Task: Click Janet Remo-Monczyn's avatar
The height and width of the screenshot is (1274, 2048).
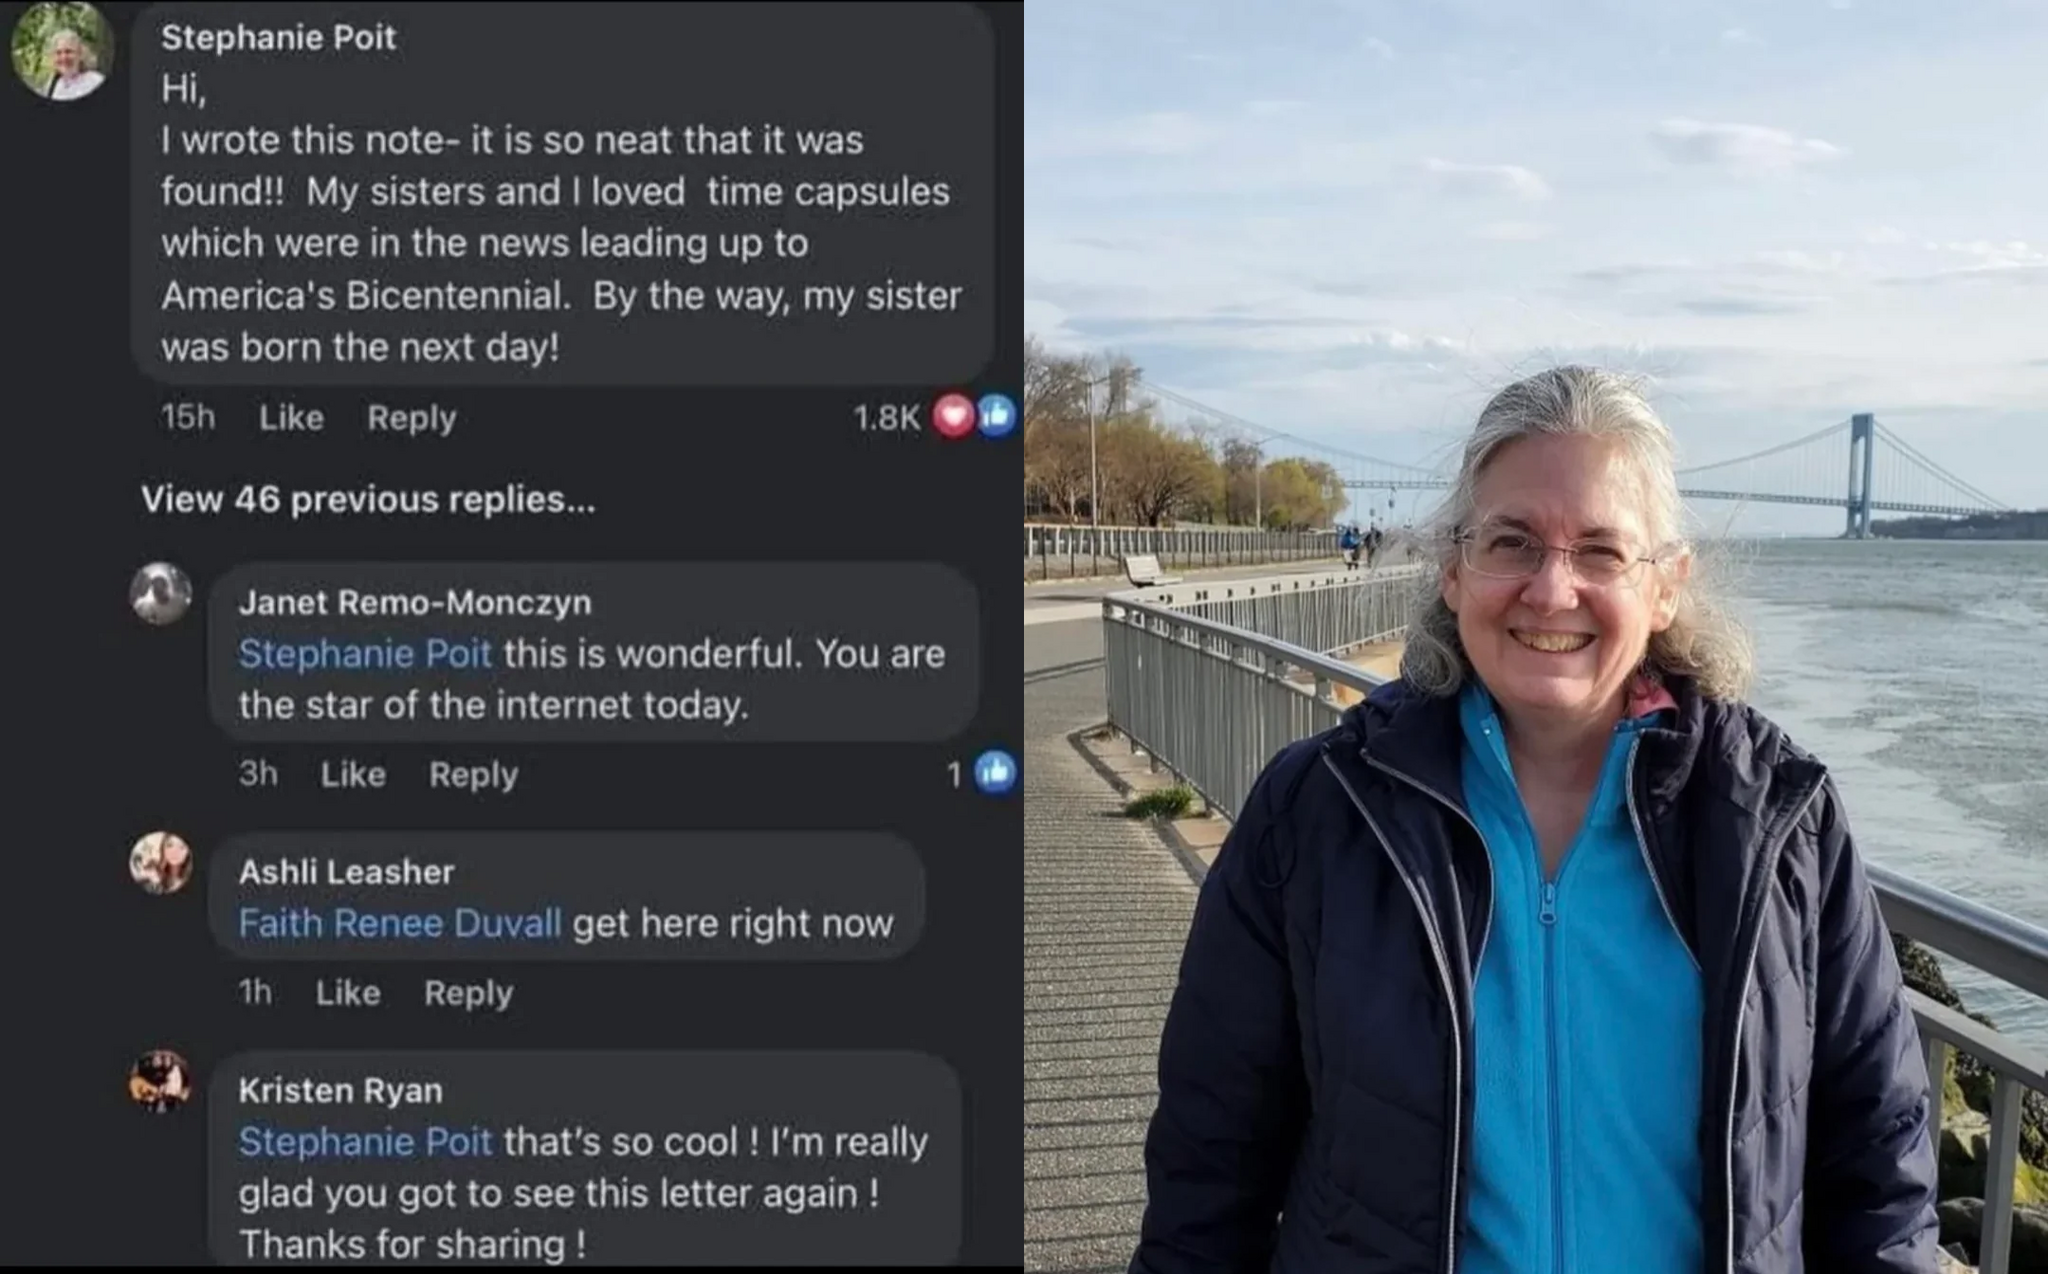Action: [x=161, y=594]
